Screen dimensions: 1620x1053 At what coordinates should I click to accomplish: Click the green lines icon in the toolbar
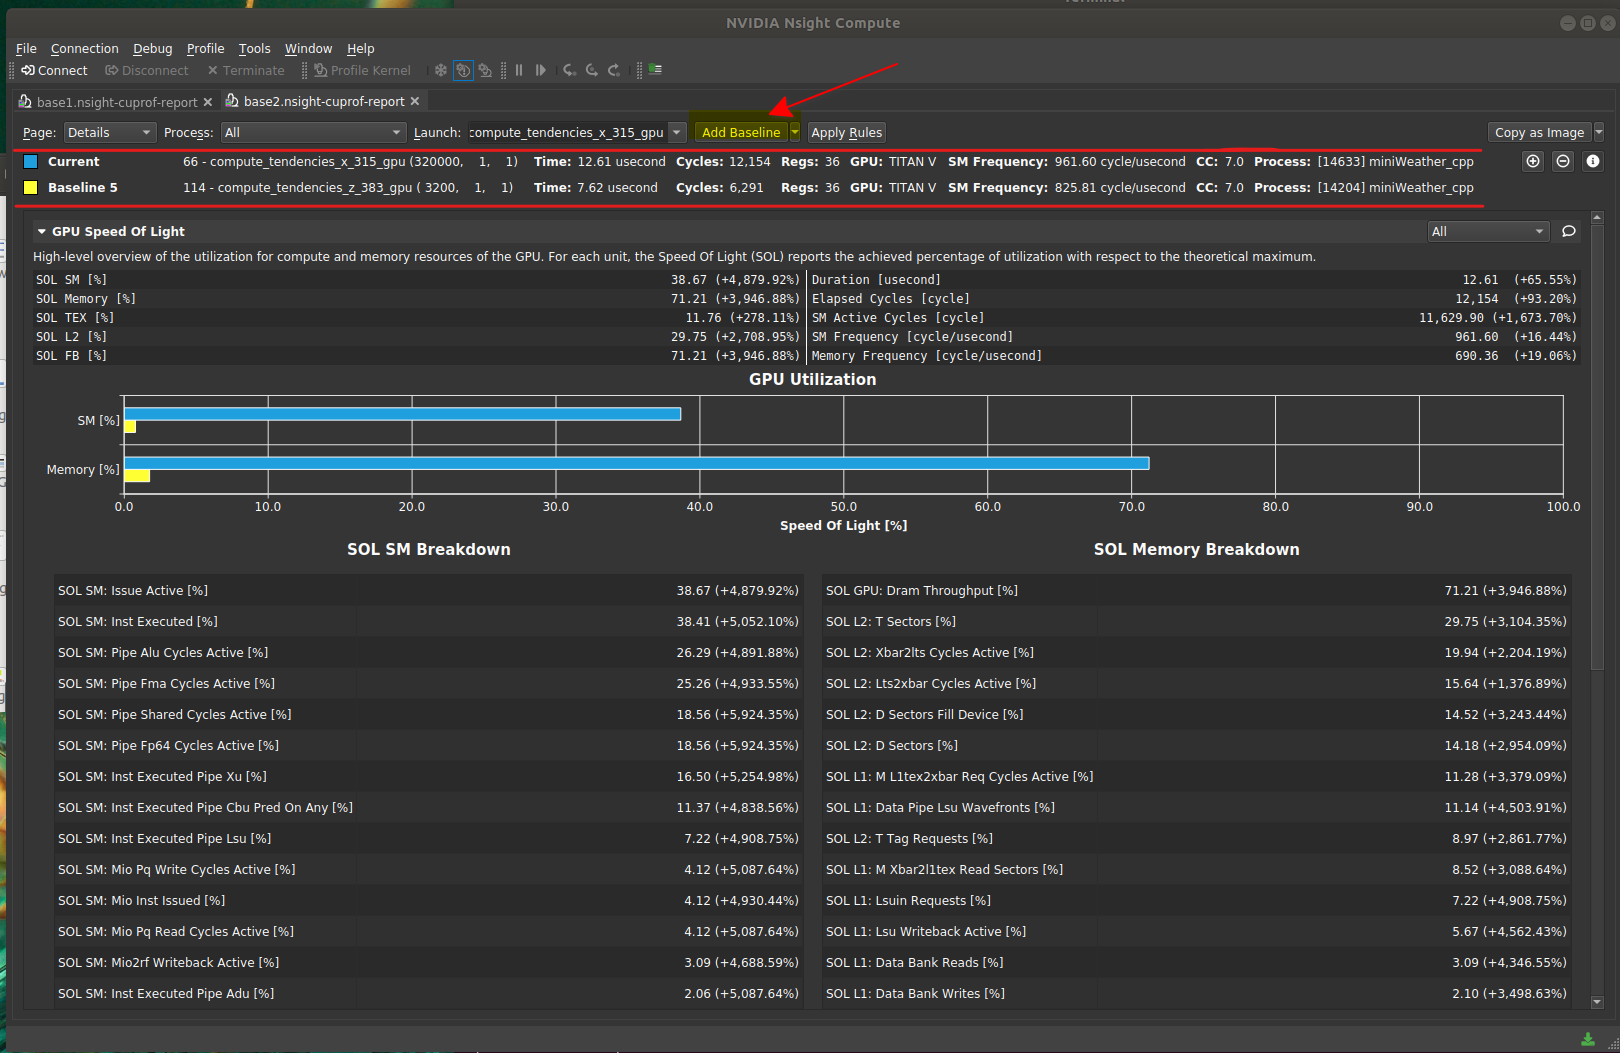[x=655, y=70]
